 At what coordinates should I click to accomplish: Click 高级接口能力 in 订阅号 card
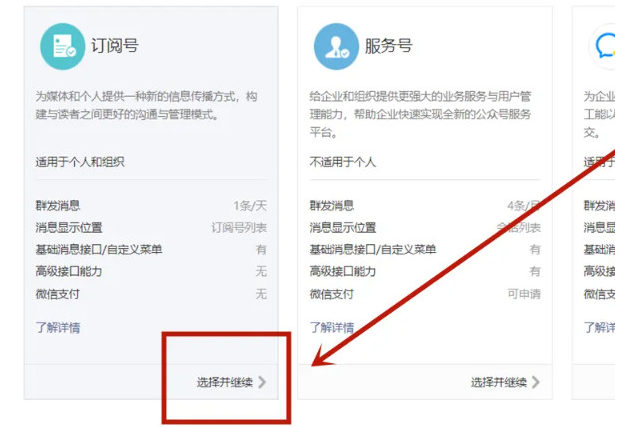69,272
